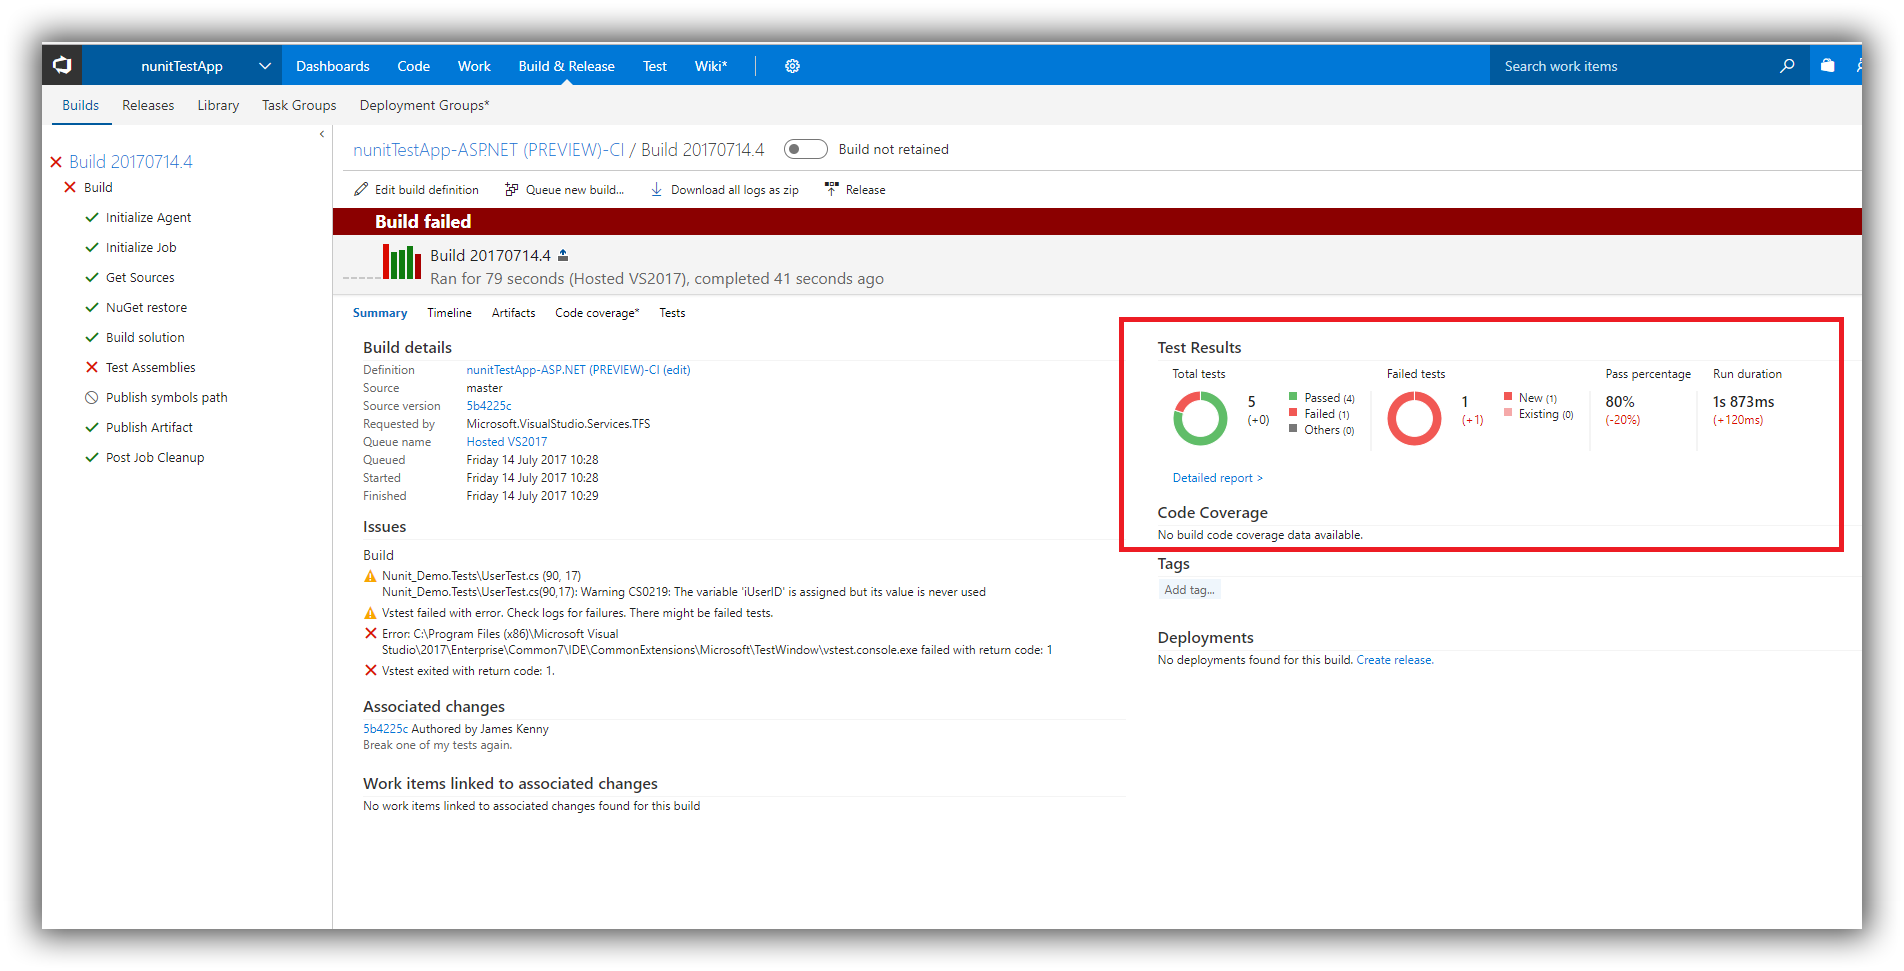
Task: Click the Visual Studio Team Services logo
Action: [62, 66]
